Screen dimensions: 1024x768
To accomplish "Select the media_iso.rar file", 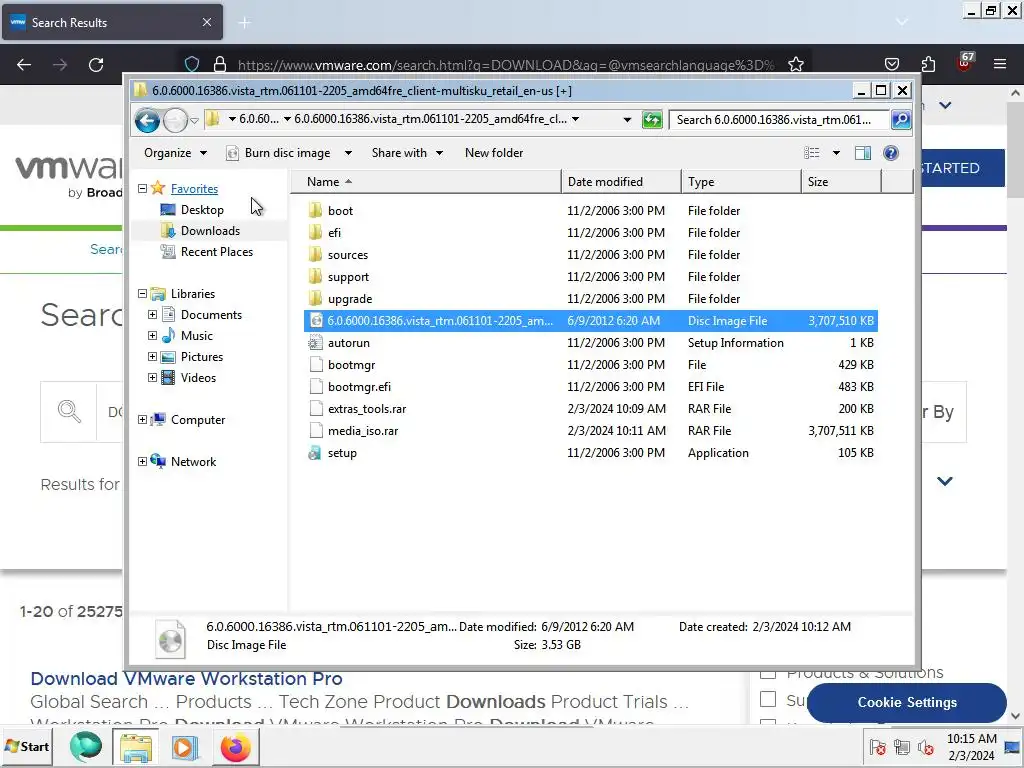I will tap(591, 430).
